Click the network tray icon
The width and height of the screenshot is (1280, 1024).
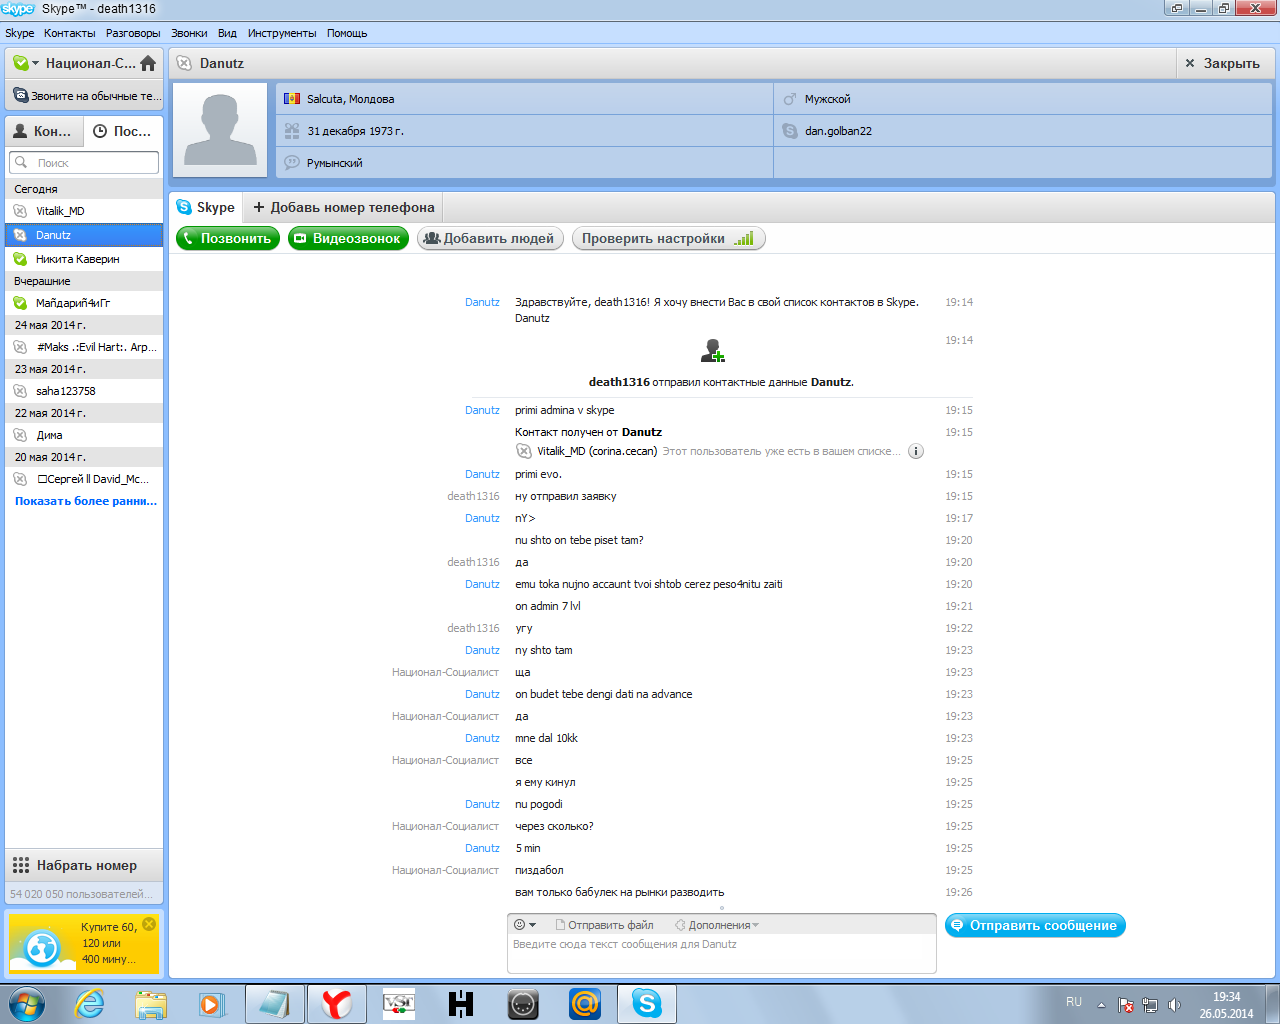point(1150,1005)
